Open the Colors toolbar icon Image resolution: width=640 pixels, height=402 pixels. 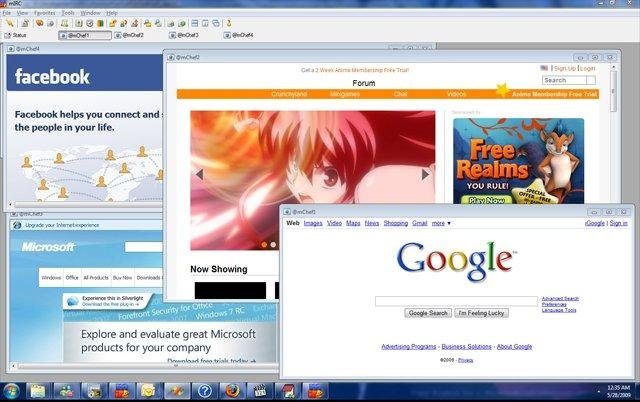coord(100,23)
